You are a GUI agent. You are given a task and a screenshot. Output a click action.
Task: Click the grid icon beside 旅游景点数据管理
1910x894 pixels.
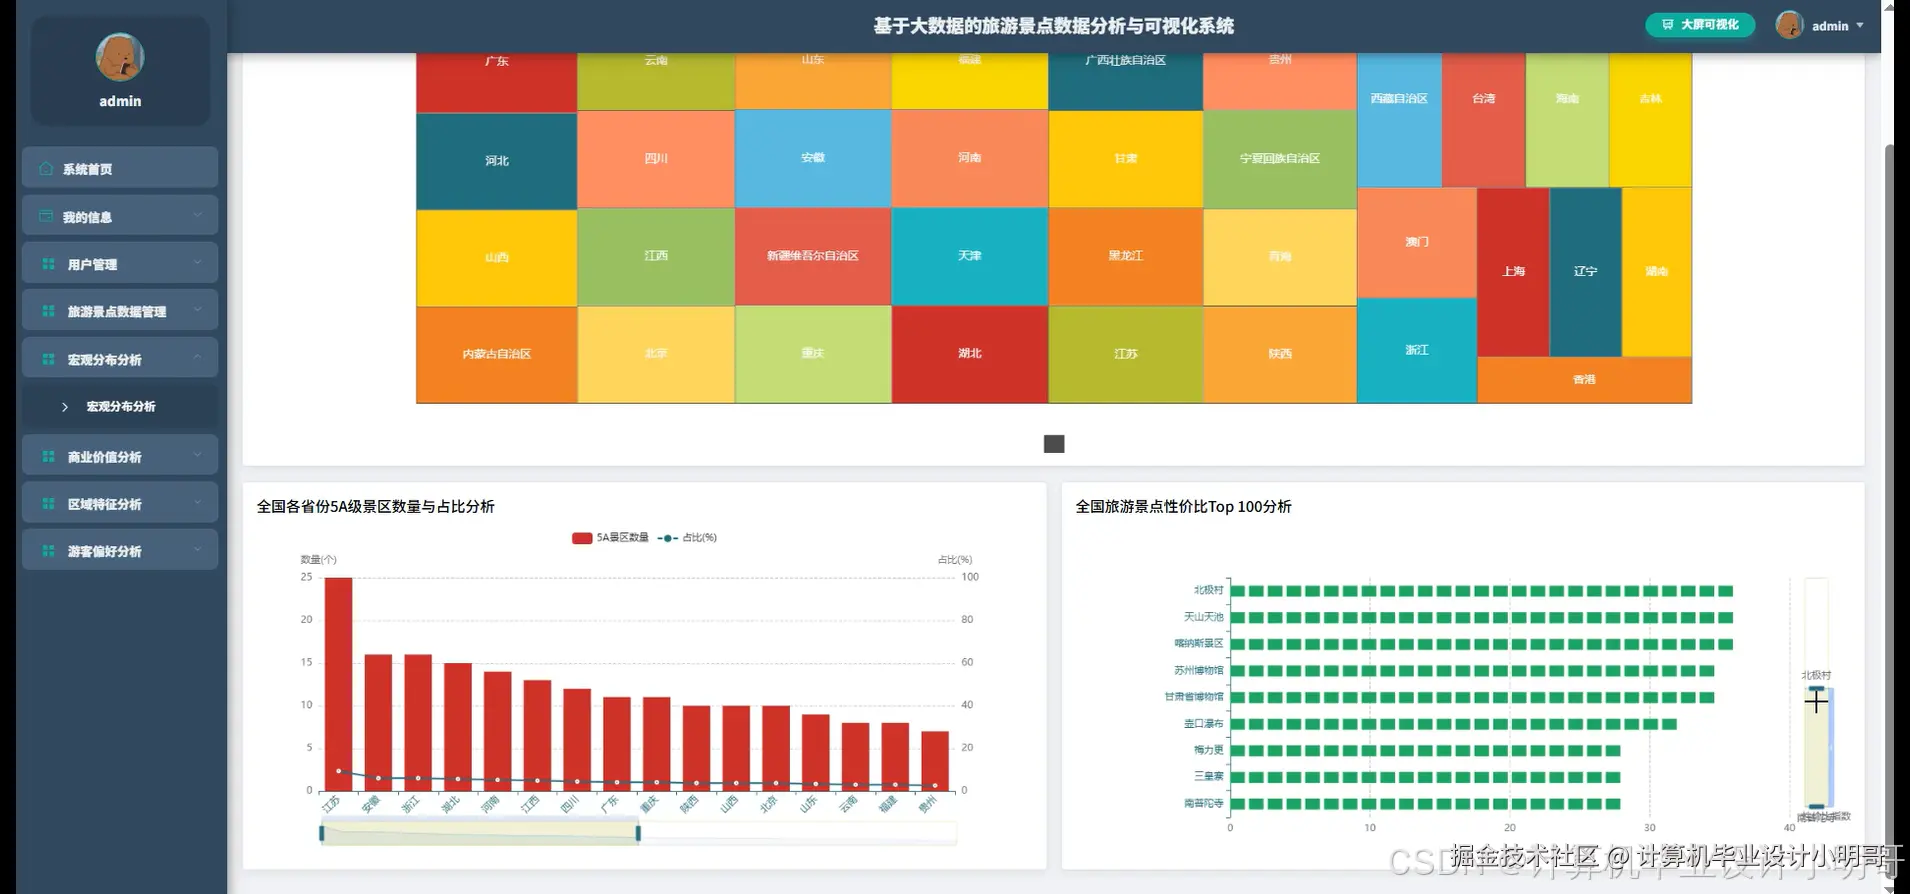pos(48,311)
